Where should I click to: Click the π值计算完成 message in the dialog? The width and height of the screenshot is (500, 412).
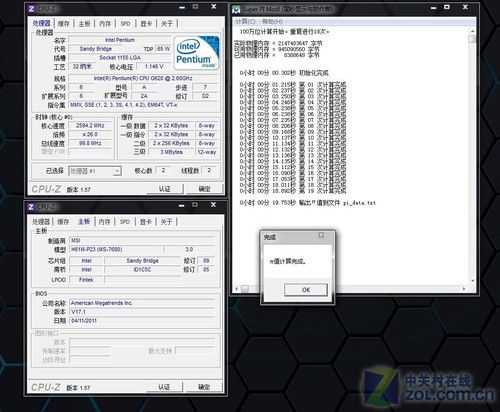pos(288,261)
